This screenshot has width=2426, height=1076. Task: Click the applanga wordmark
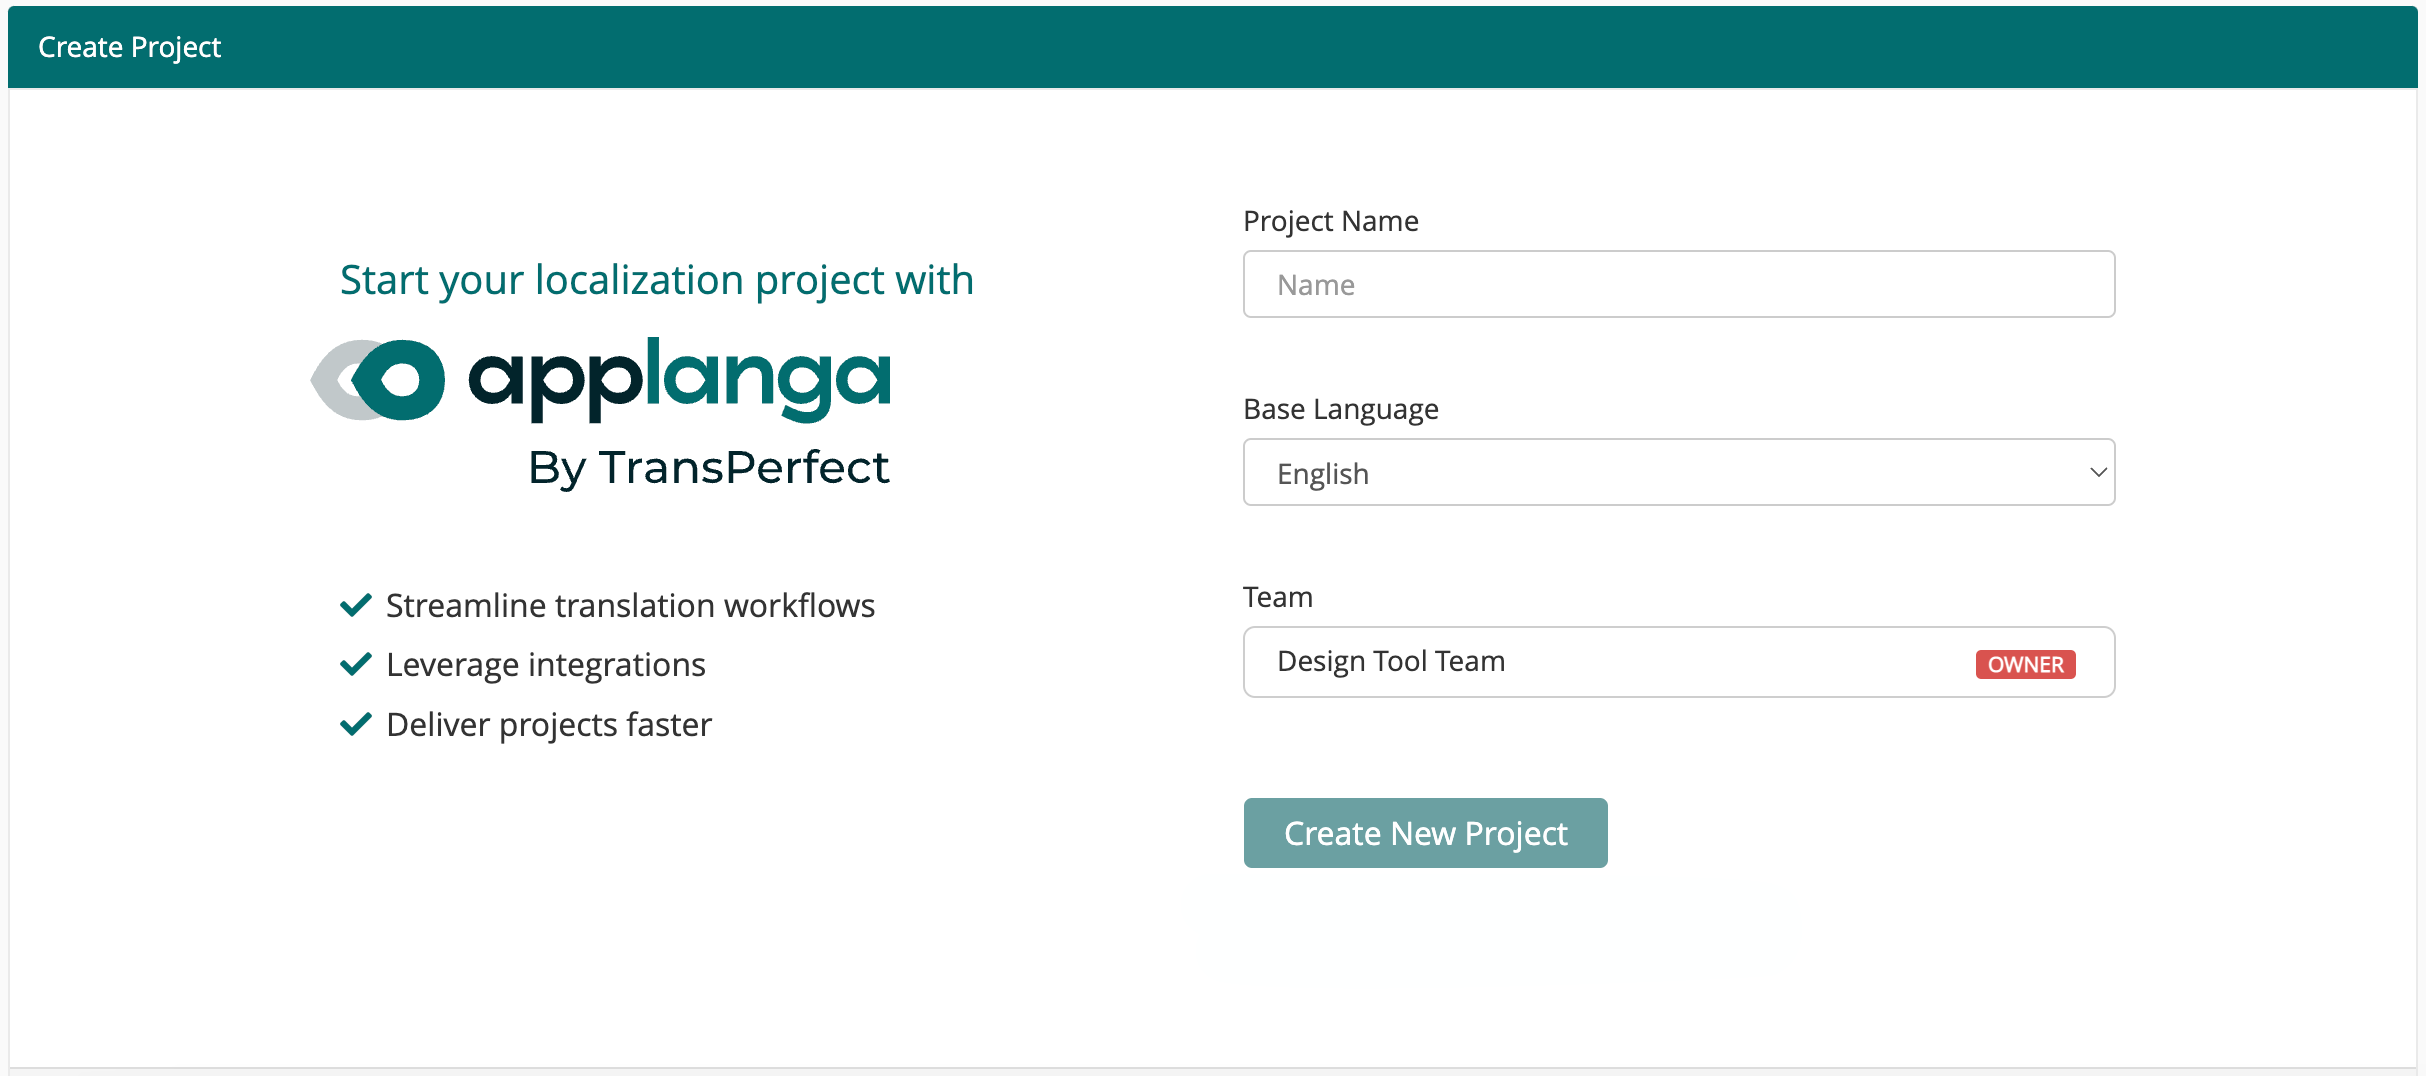click(679, 380)
